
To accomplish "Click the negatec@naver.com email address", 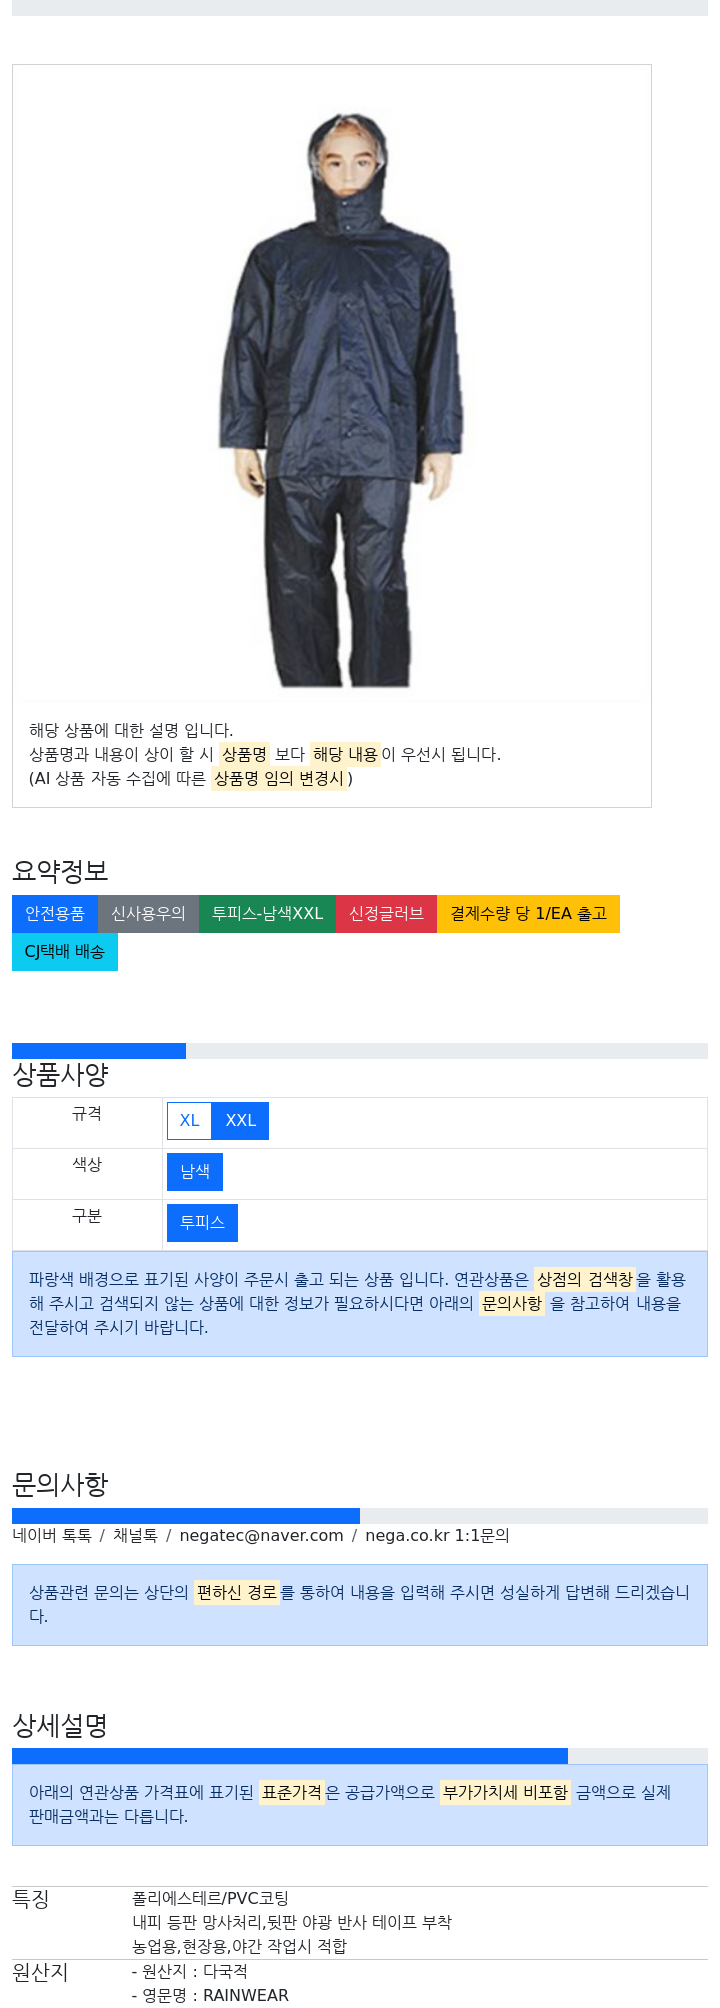I will [x=261, y=1536].
